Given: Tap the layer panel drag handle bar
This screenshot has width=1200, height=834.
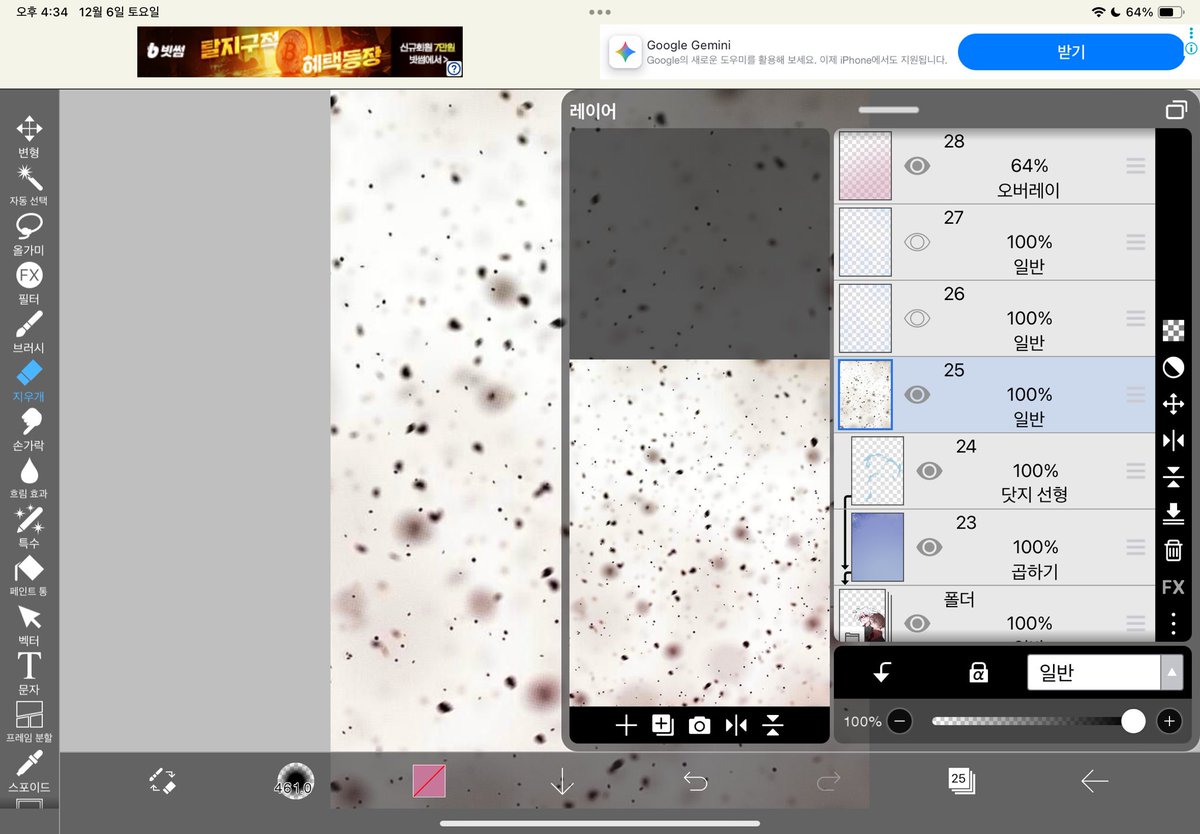Looking at the screenshot, I should pyautogui.click(x=888, y=110).
